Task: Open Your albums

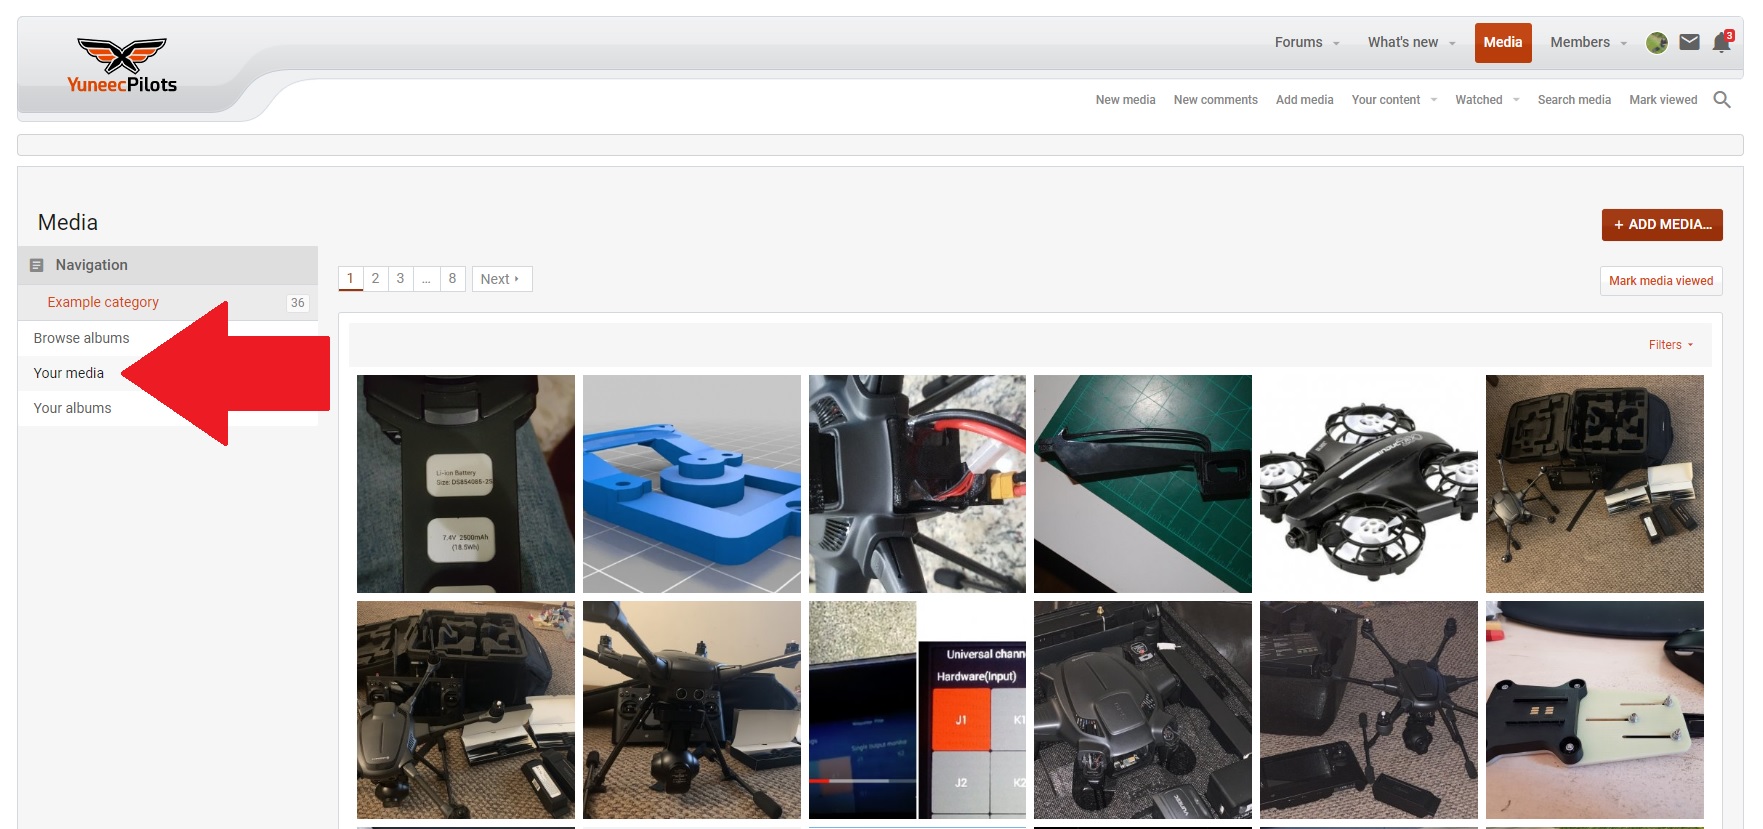Action: [72, 408]
